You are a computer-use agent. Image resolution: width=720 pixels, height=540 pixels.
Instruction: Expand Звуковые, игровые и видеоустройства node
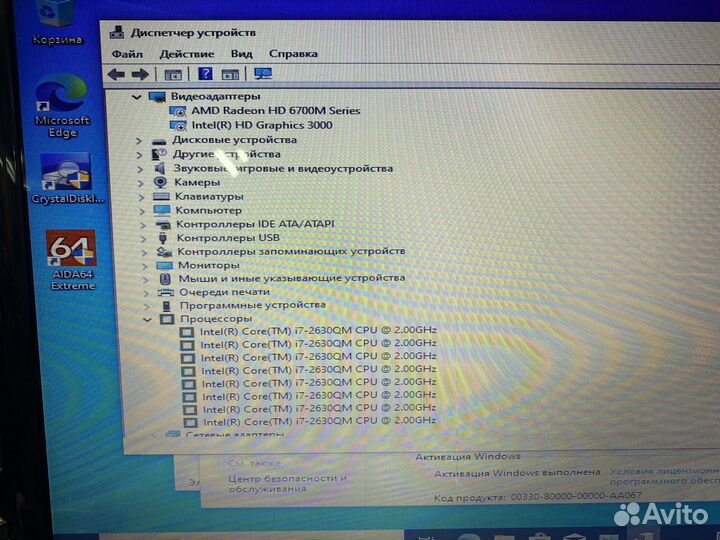pyautogui.click(x=140, y=169)
